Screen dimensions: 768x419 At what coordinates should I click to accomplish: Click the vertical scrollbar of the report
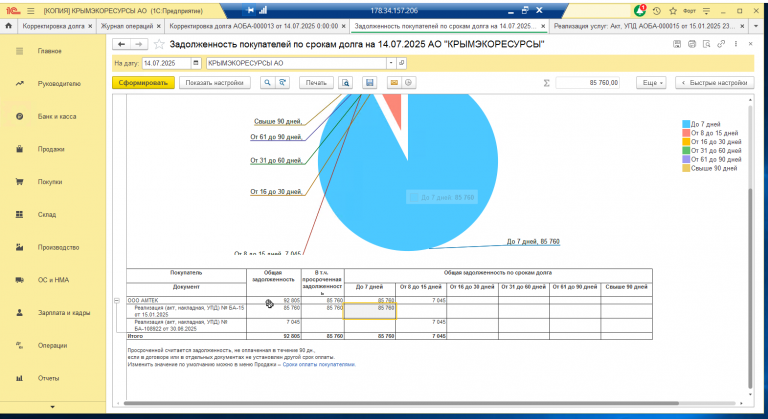[x=750, y=289]
